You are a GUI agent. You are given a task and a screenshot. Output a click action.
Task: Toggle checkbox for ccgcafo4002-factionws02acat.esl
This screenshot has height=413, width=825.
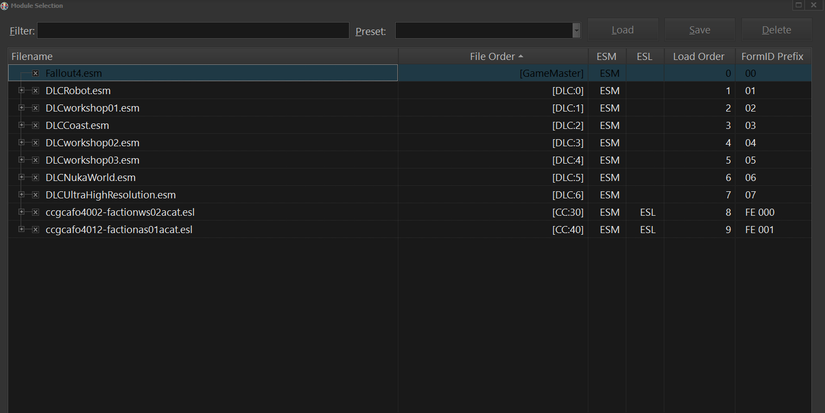(x=35, y=213)
